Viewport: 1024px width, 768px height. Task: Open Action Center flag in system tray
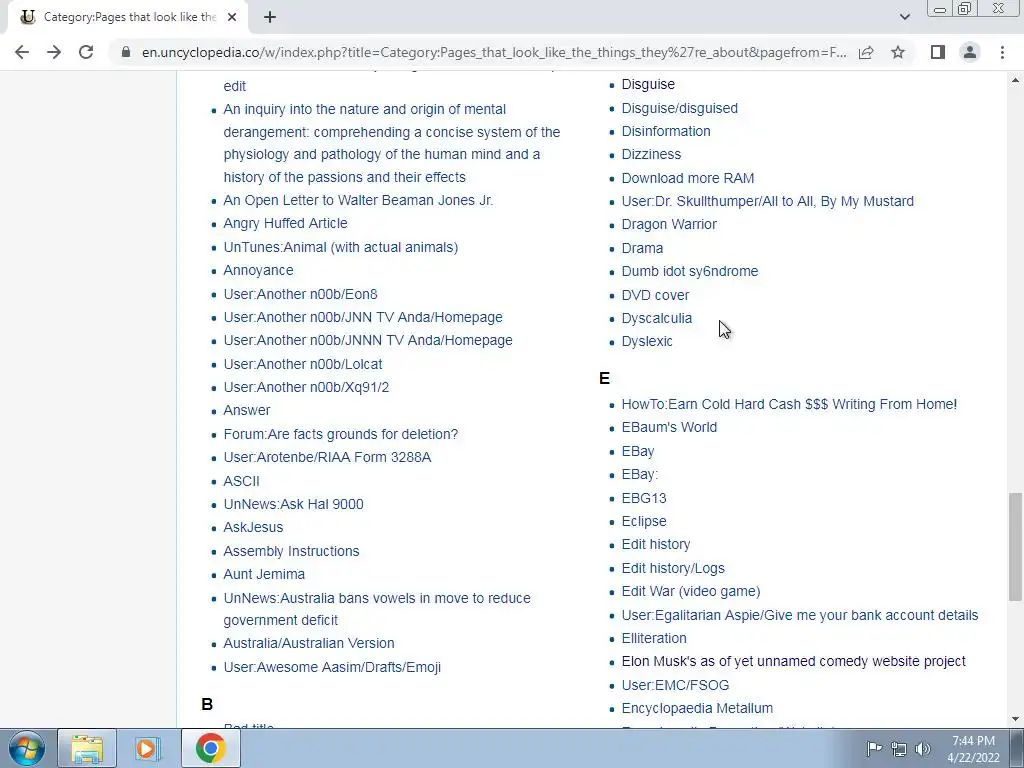[x=874, y=748]
